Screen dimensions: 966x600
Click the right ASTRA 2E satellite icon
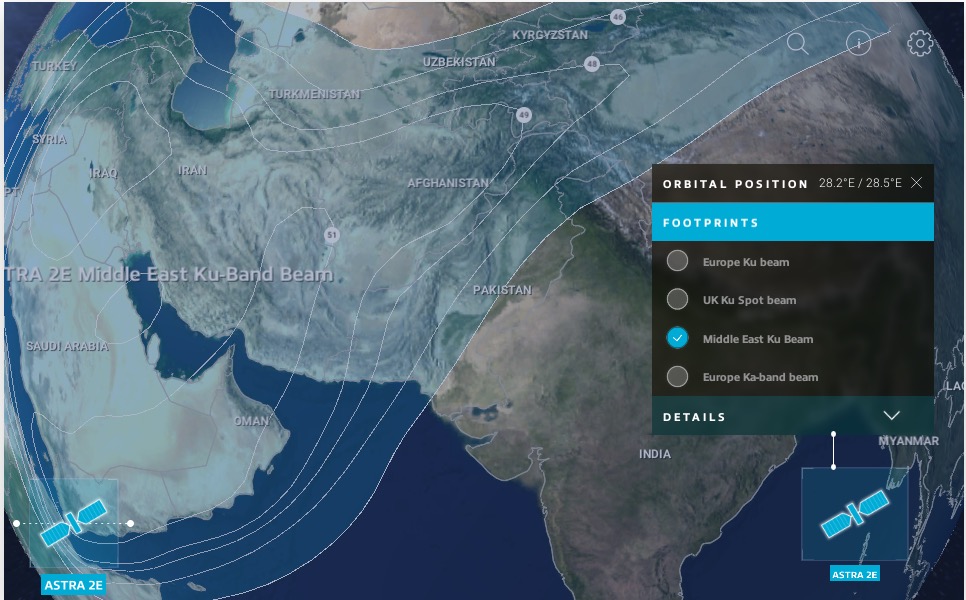click(854, 514)
